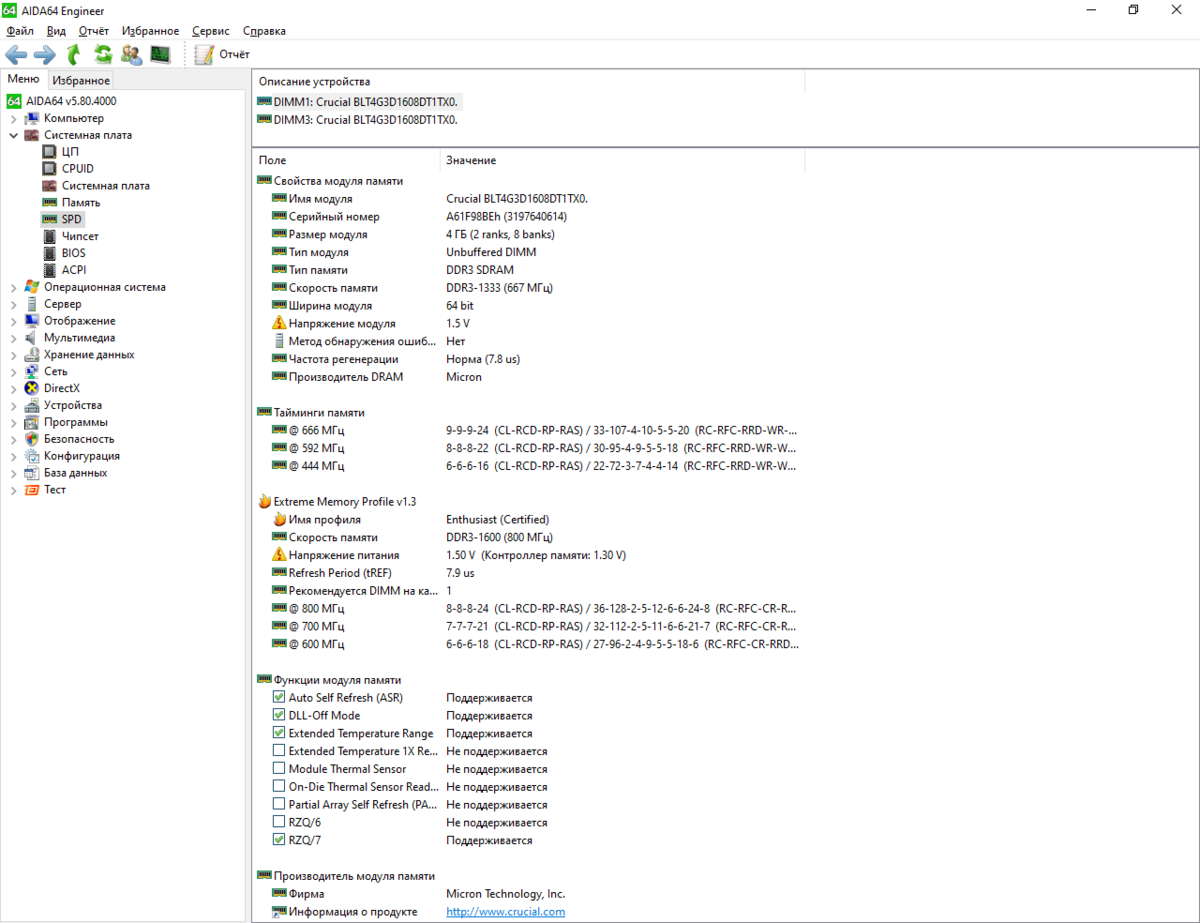
Task: Click the Мультимедиа speaker icon
Action: (x=32, y=338)
